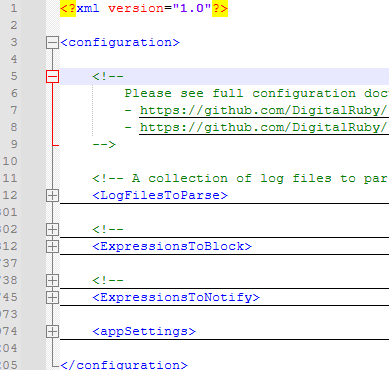
Task: Expand the folded comment above ExpressionsToBlock
Action: coord(52,229)
